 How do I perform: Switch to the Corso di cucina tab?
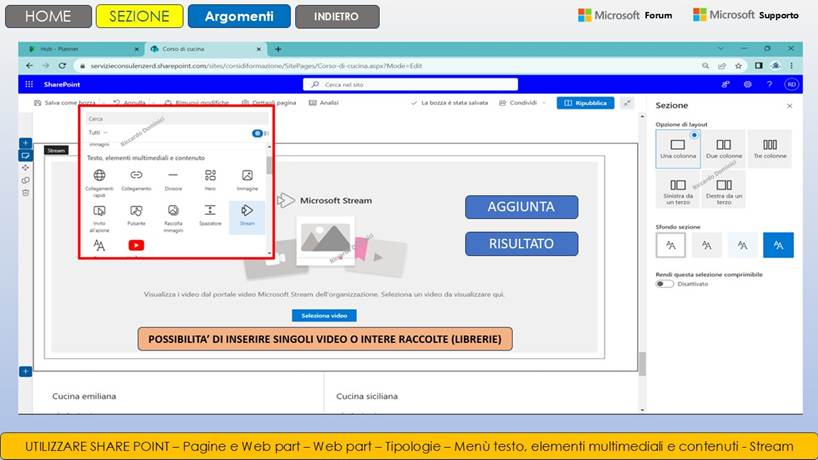coord(207,49)
